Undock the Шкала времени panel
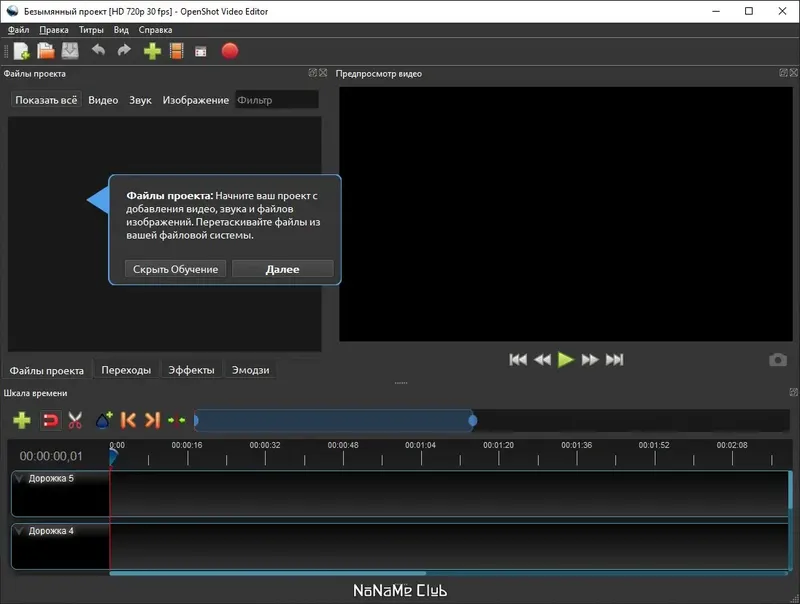 coord(793,392)
